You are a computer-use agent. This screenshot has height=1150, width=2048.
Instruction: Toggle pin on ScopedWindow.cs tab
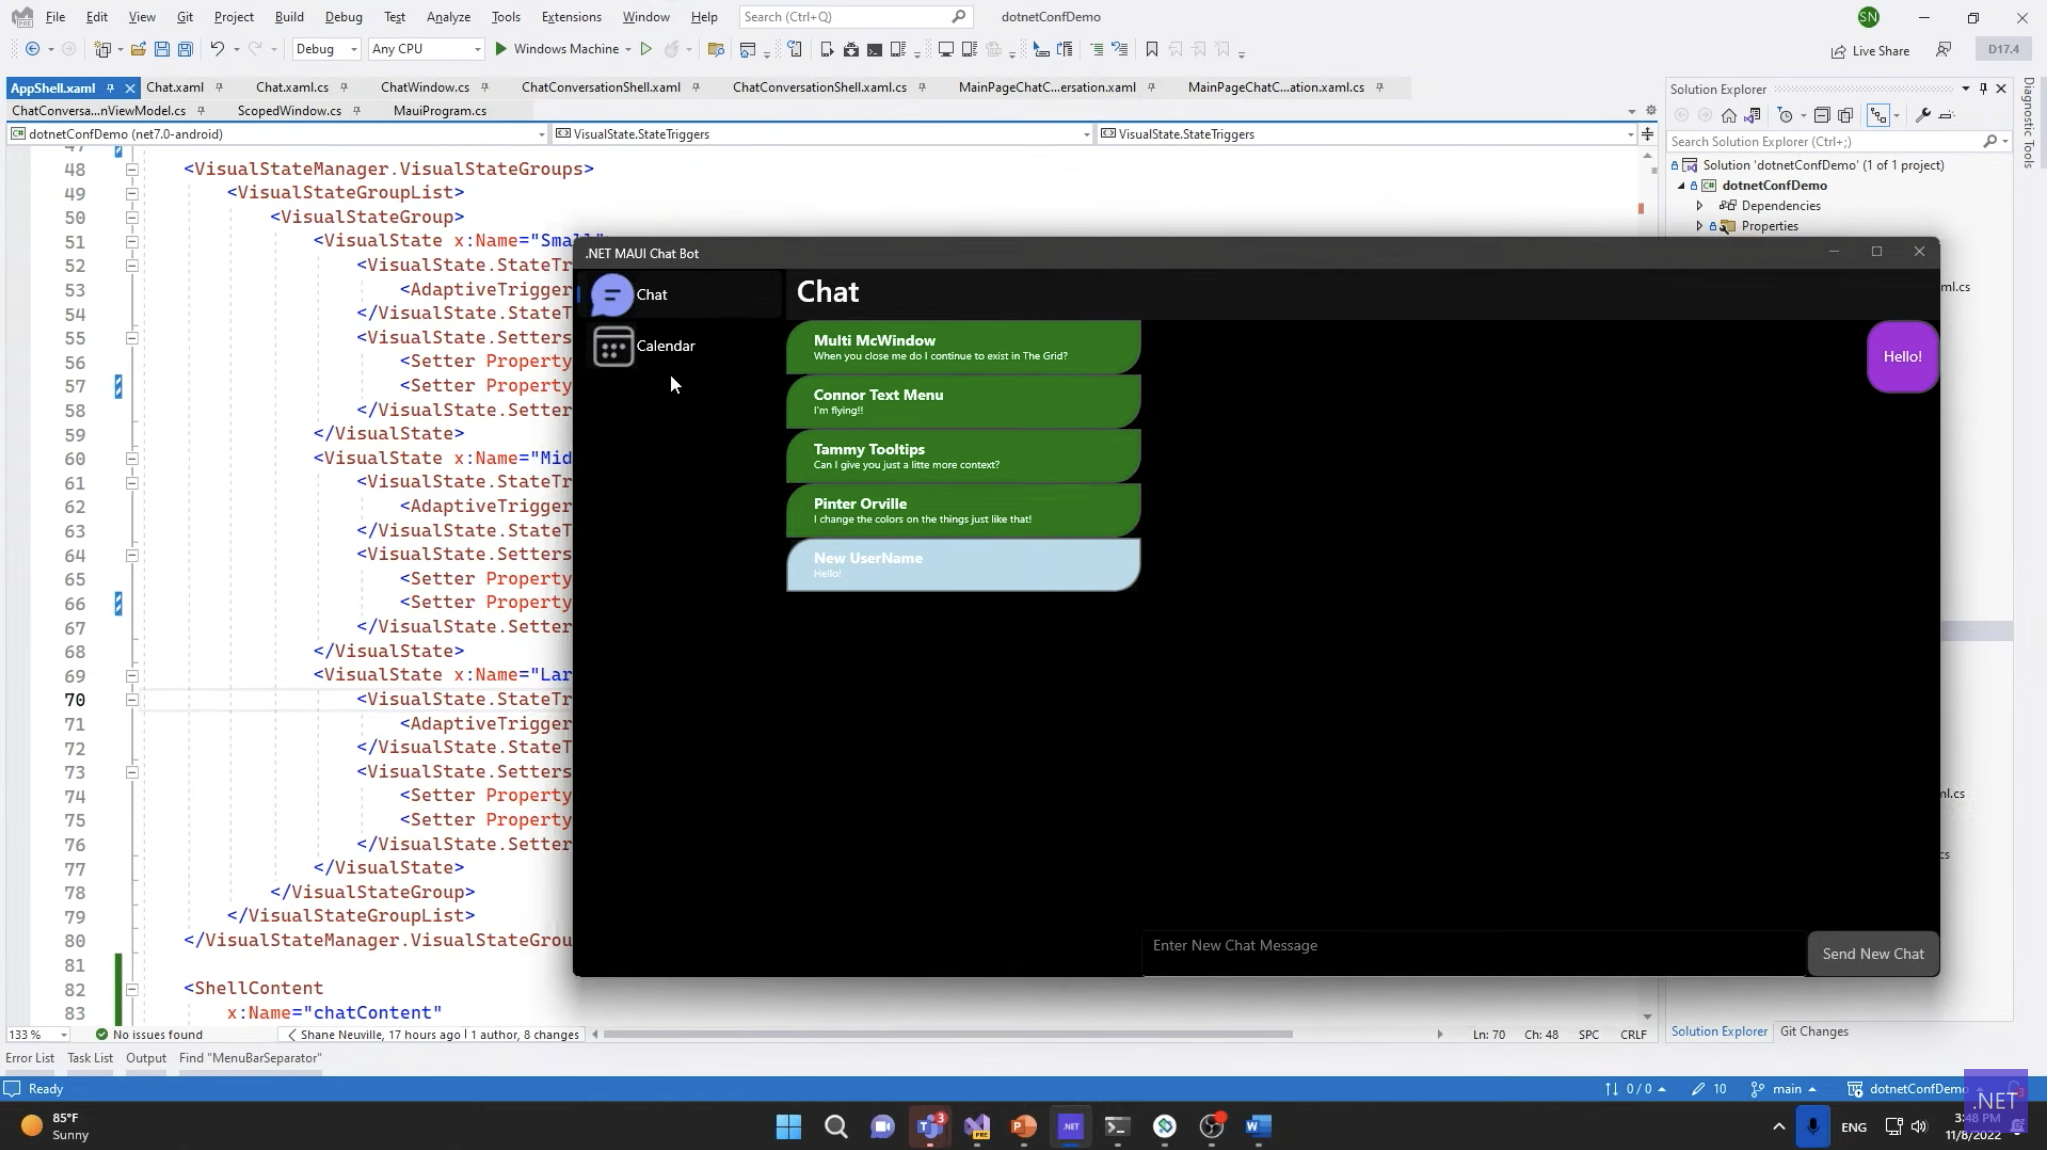coord(356,111)
